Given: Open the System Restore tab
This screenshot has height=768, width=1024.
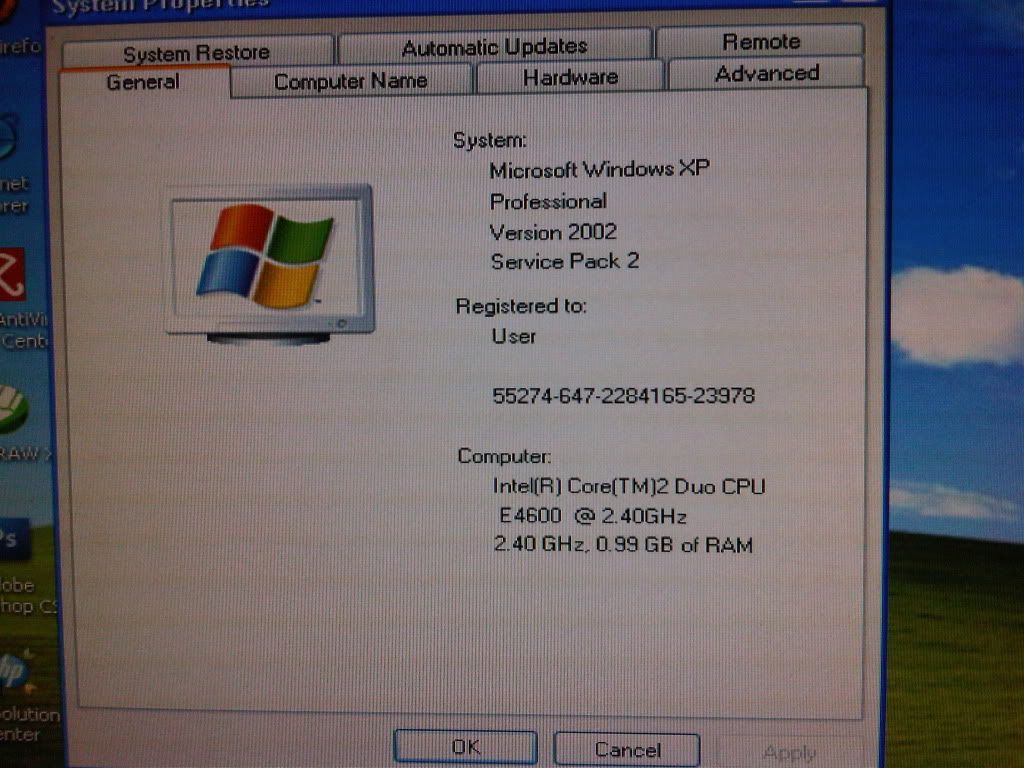Looking at the screenshot, I should pos(197,51).
